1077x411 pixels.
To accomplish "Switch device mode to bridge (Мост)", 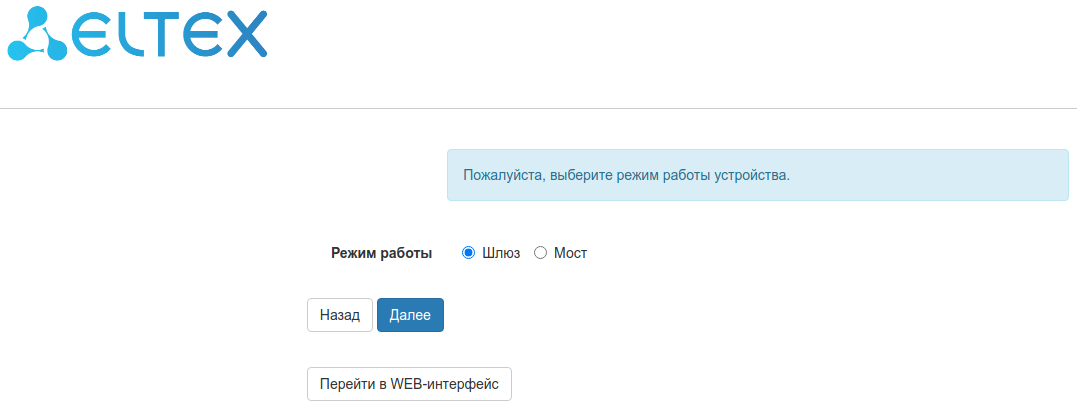I will 541,253.
